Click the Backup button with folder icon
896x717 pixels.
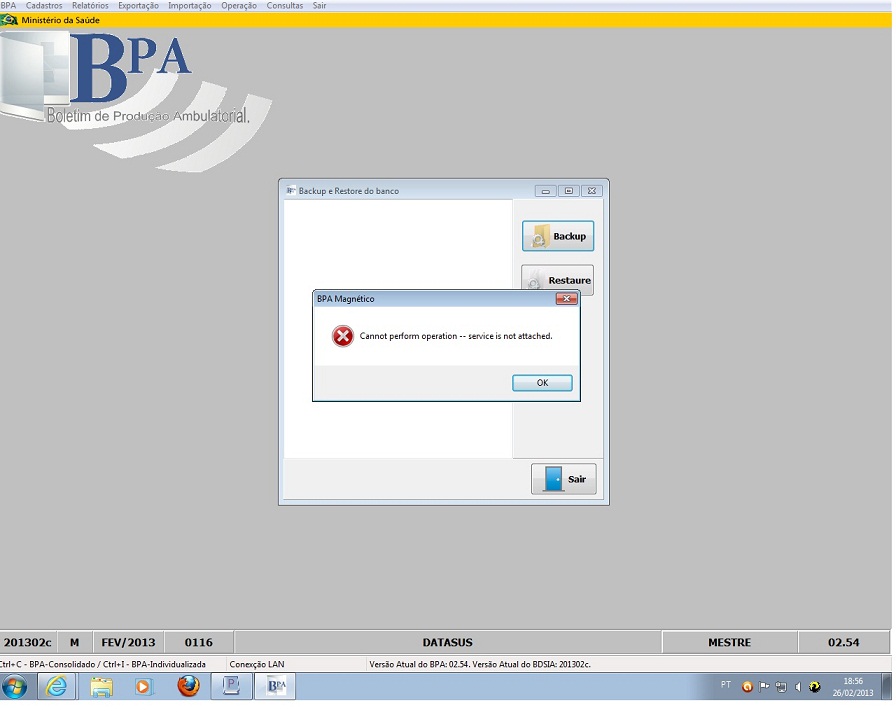[558, 236]
